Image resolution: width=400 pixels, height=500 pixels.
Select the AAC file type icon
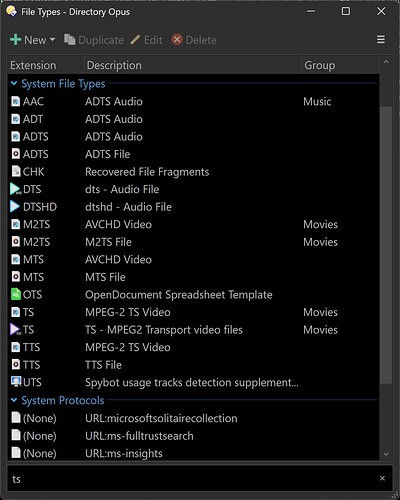point(16,101)
